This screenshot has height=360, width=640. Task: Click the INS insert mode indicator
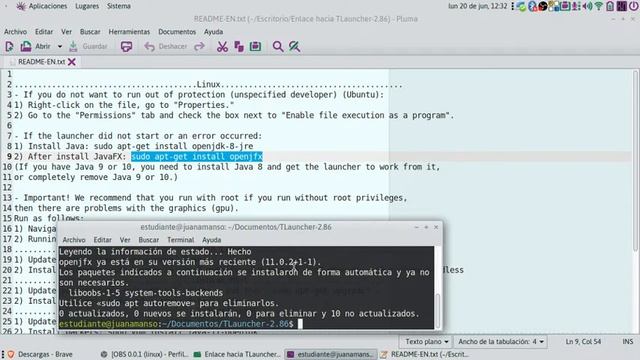point(628,341)
